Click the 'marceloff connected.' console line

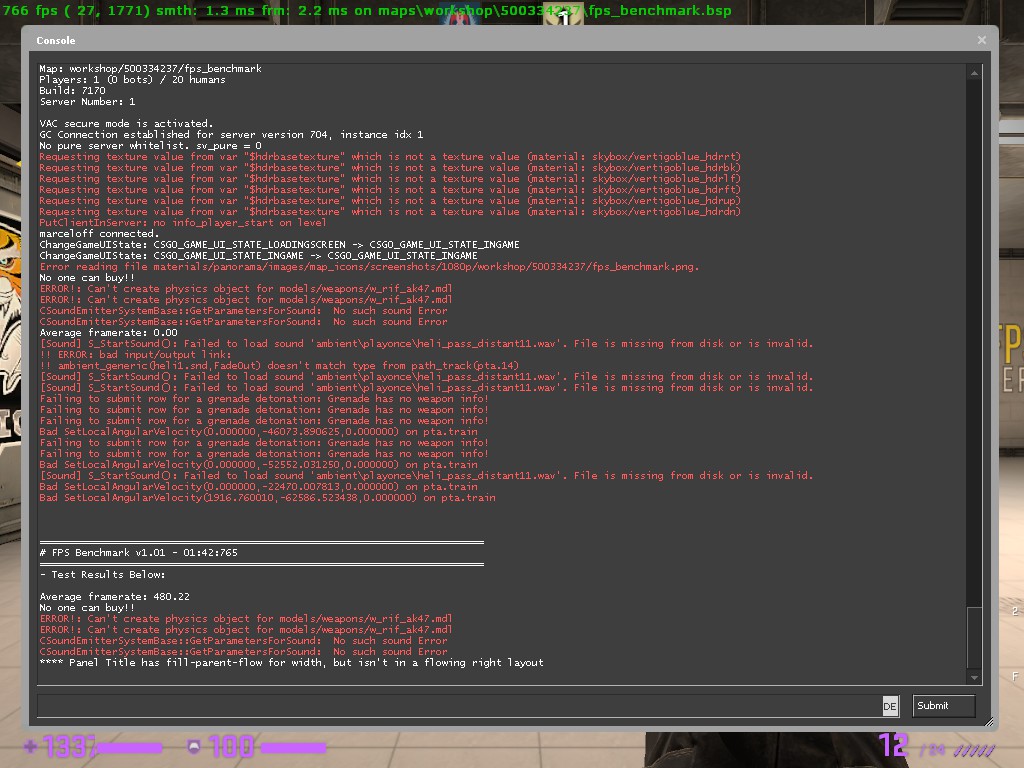pos(99,234)
